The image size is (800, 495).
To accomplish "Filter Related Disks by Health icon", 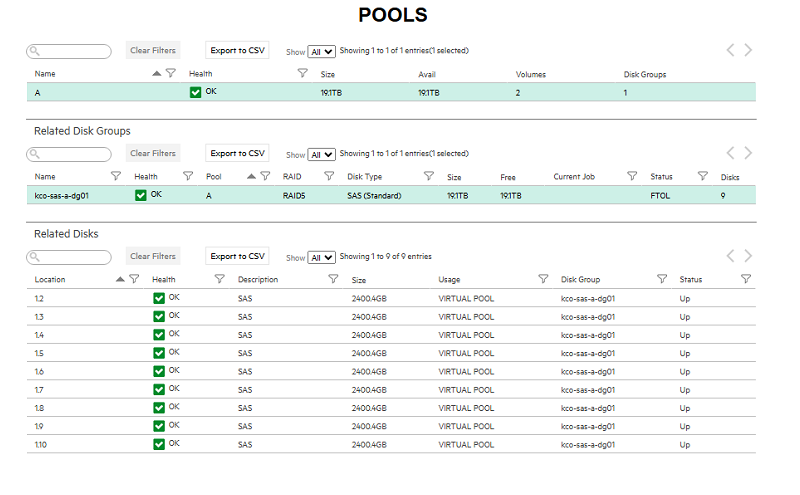I will click(x=219, y=279).
